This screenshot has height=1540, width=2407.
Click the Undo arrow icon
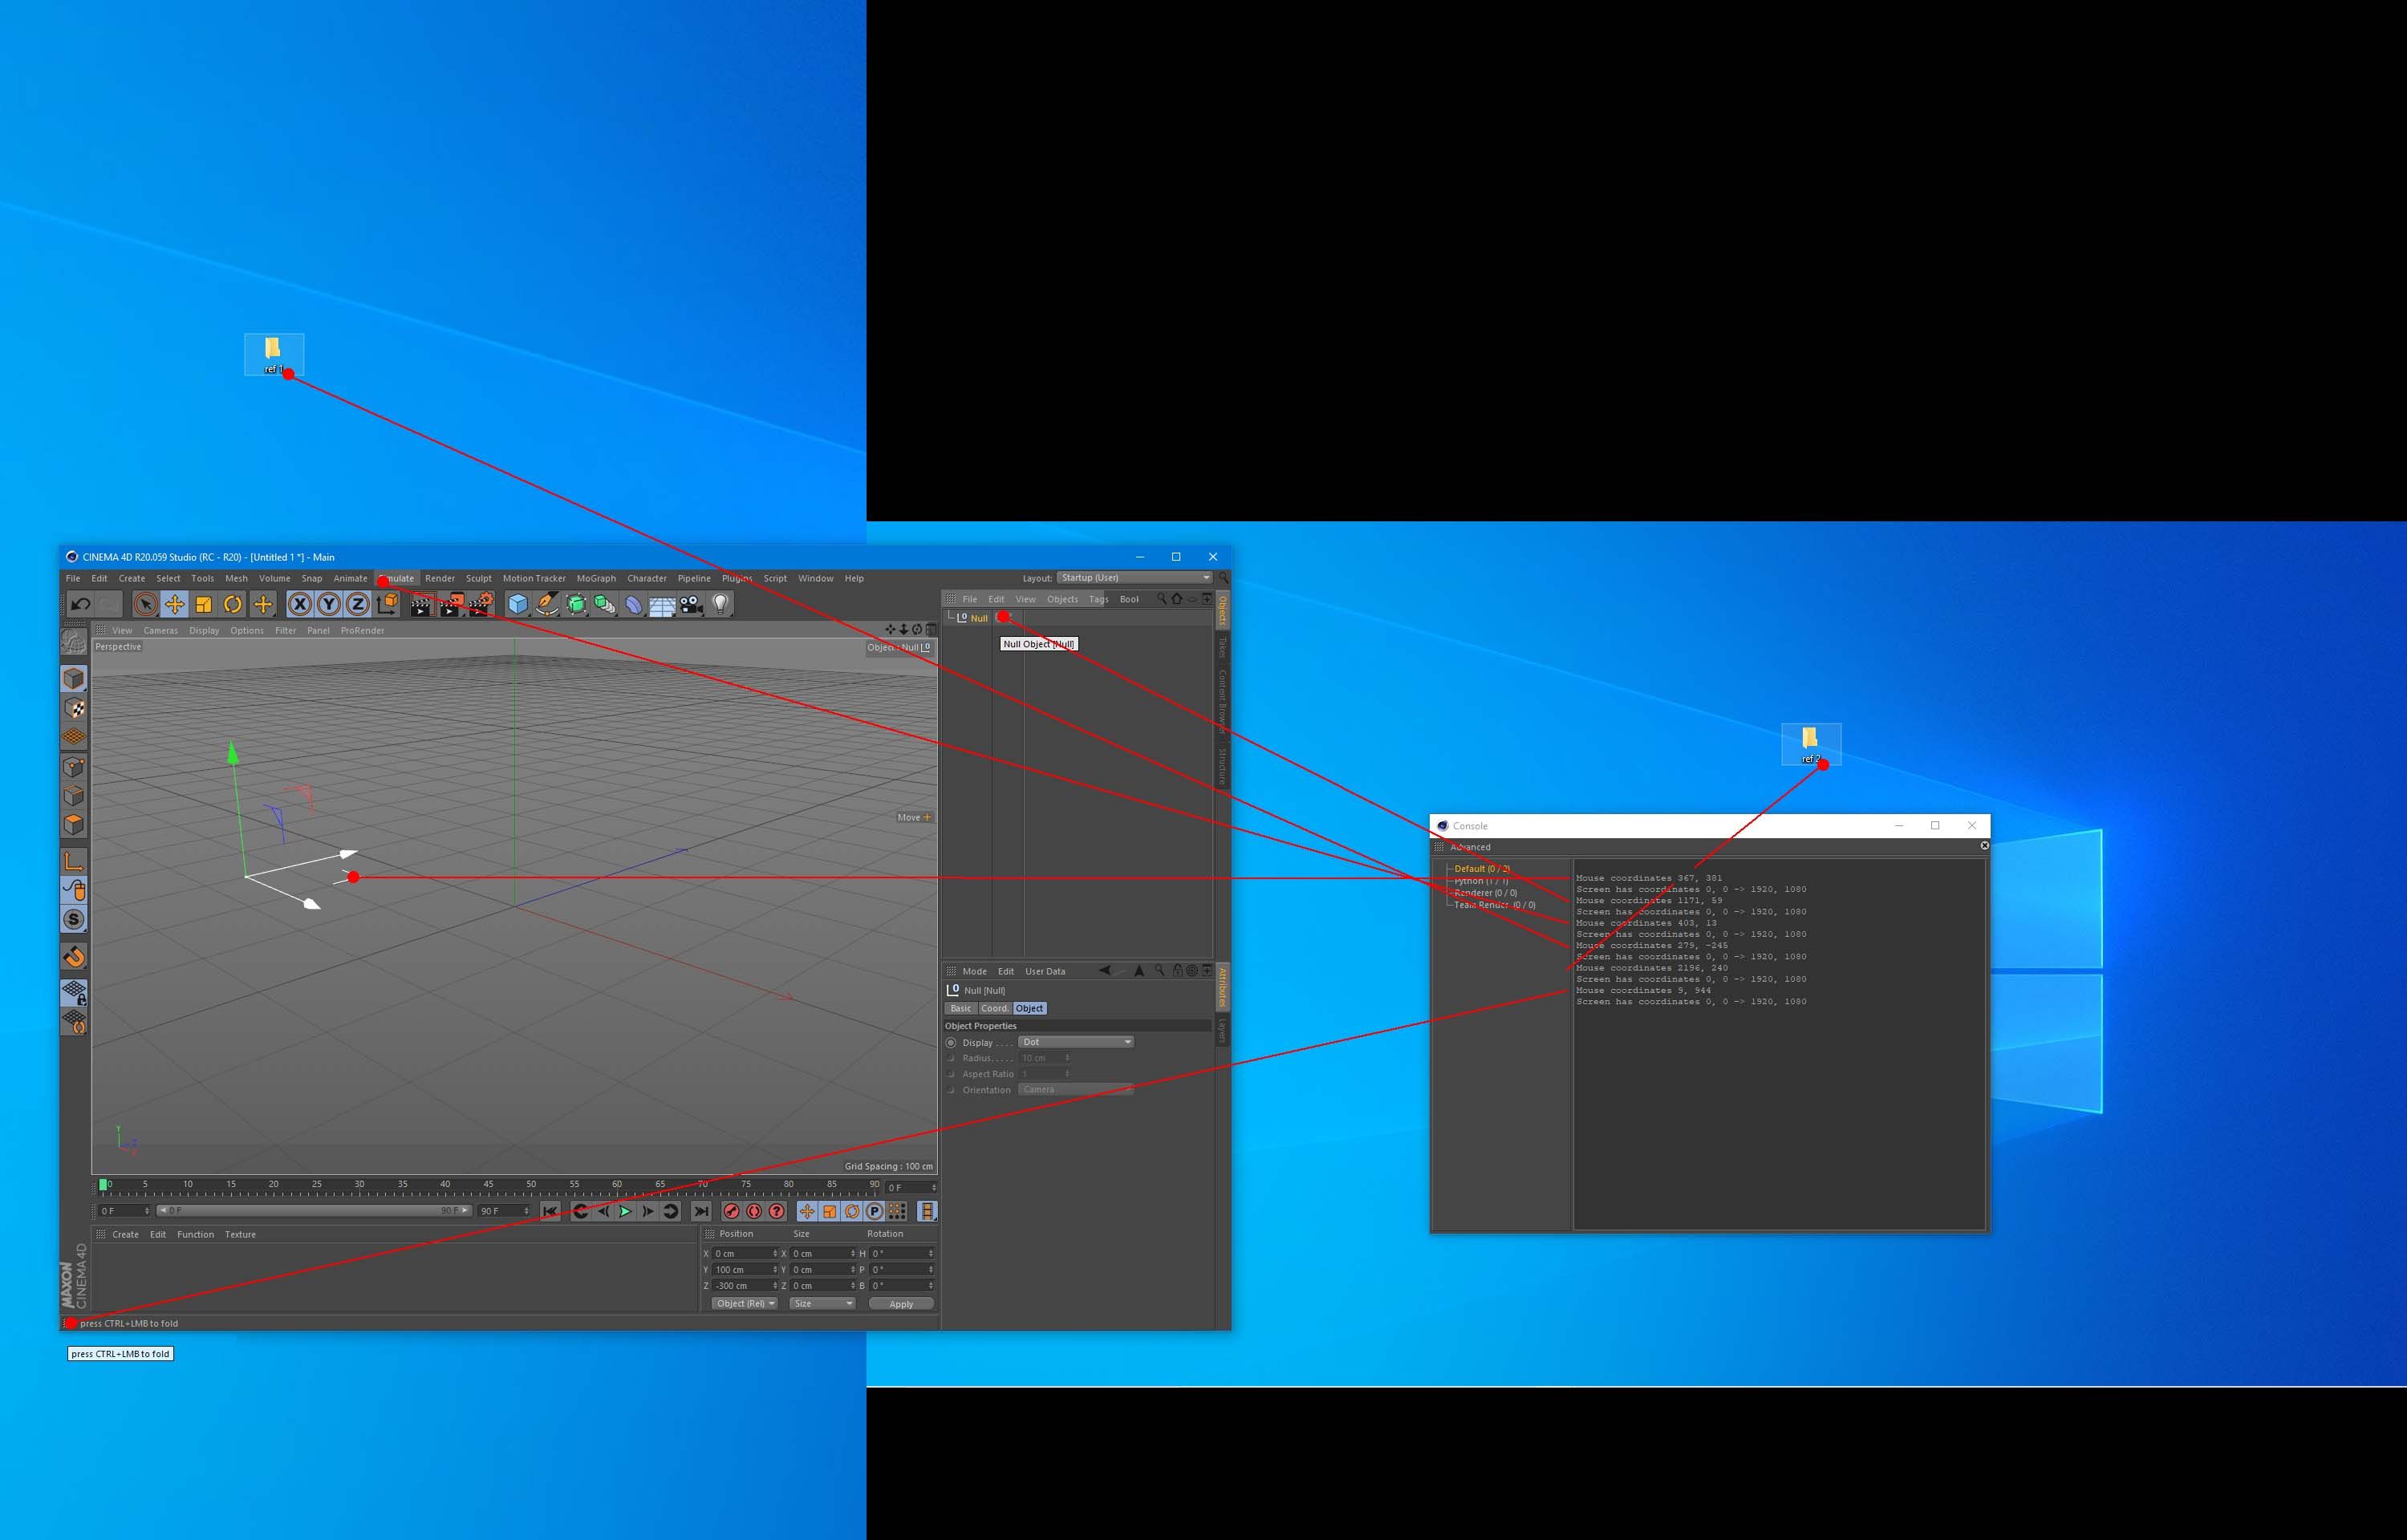click(81, 604)
